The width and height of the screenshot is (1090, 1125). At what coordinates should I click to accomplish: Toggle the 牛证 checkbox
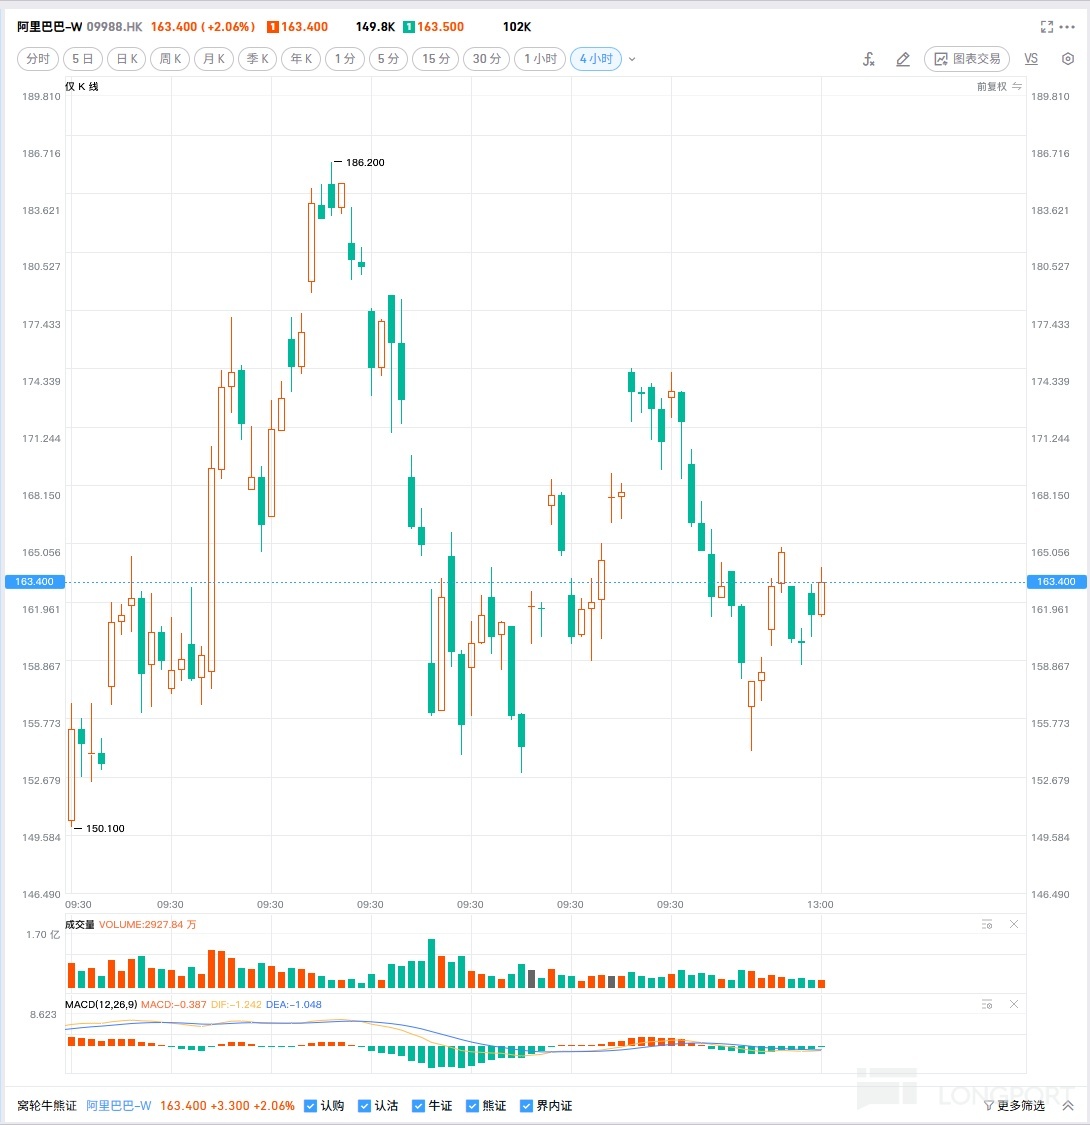pos(418,1106)
